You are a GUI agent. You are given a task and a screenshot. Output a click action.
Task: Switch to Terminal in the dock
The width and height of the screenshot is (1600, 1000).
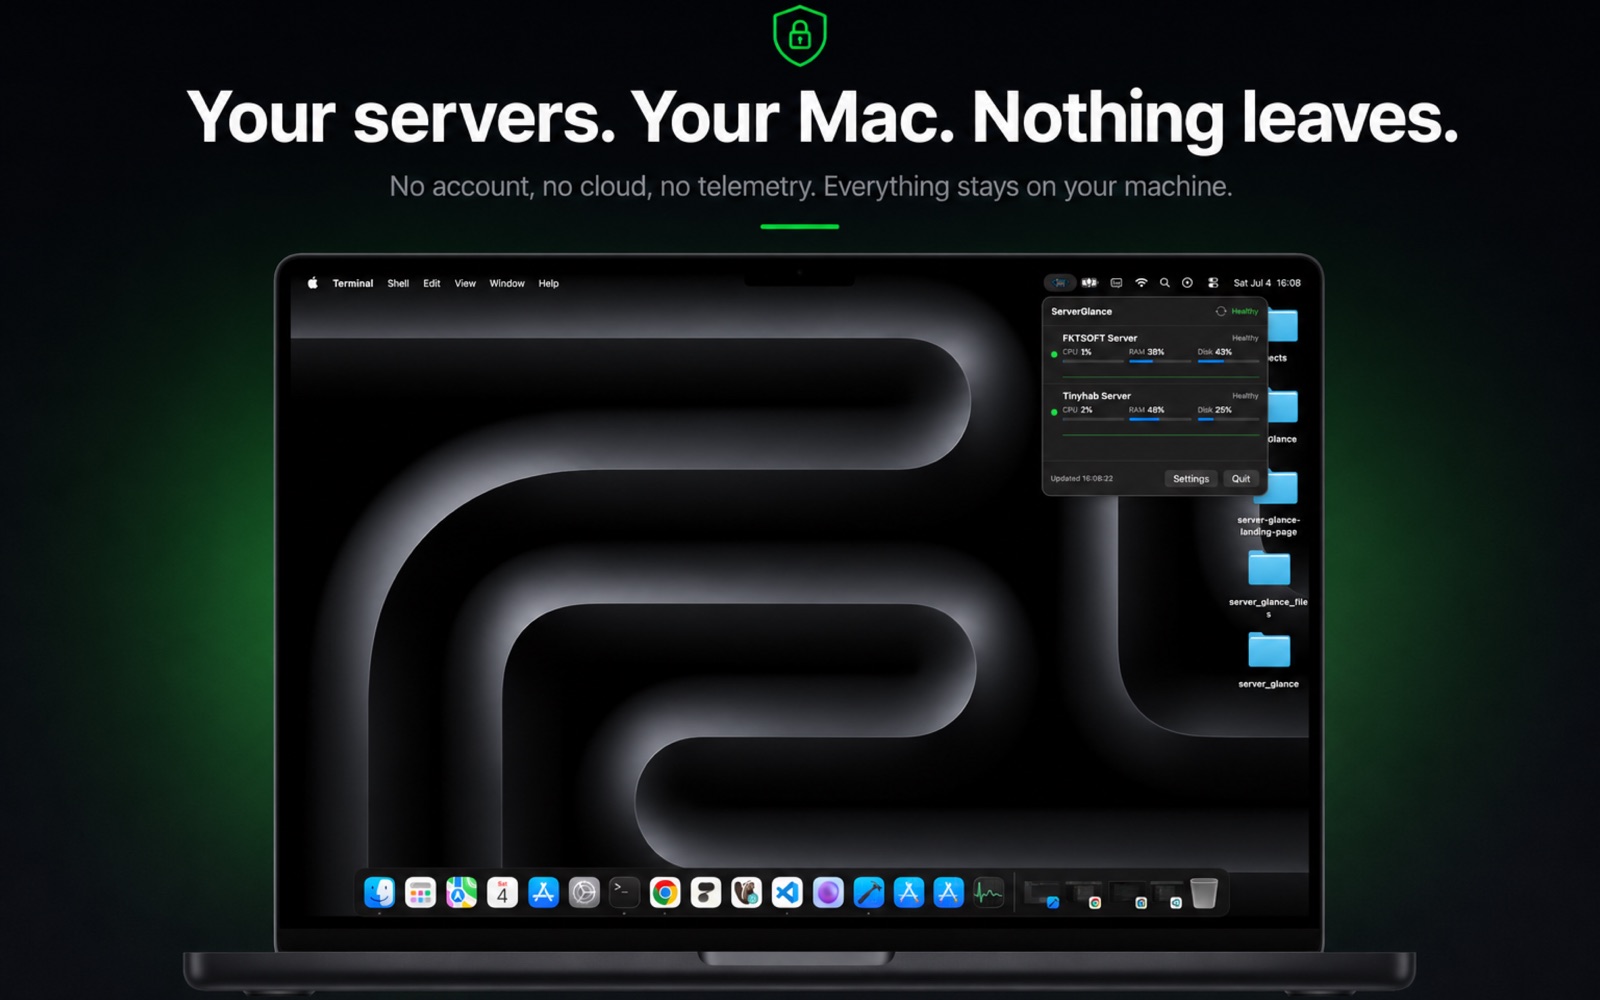(x=624, y=892)
